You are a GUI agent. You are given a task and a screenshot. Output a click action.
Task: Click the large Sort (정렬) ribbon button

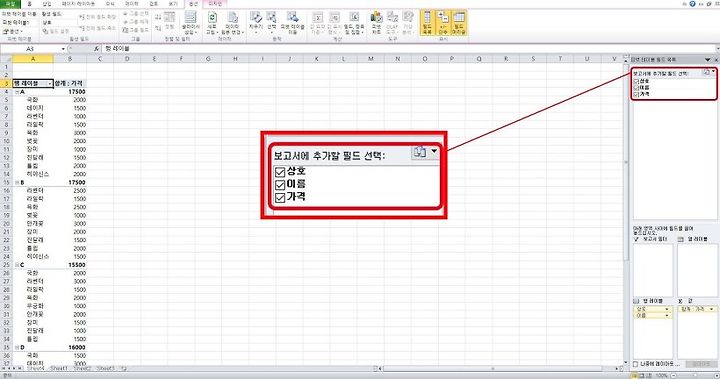[x=169, y=21]
